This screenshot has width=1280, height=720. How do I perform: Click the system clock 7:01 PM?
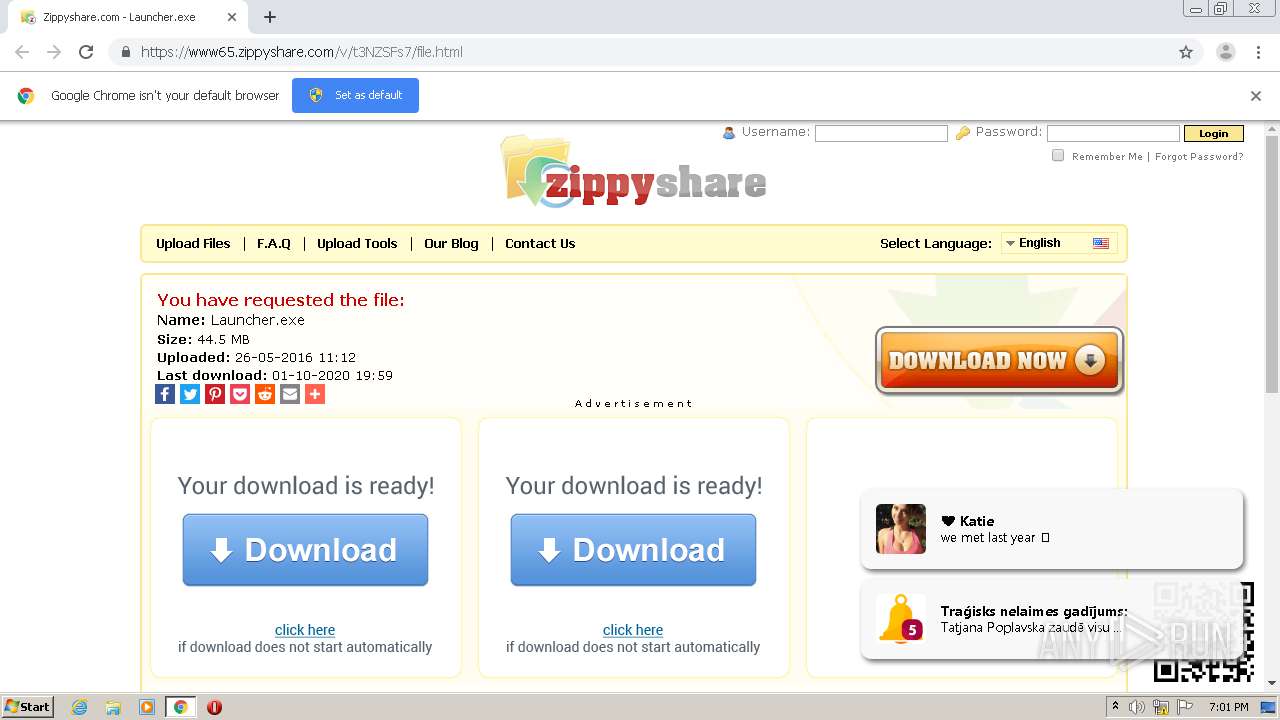[1228, 707]
